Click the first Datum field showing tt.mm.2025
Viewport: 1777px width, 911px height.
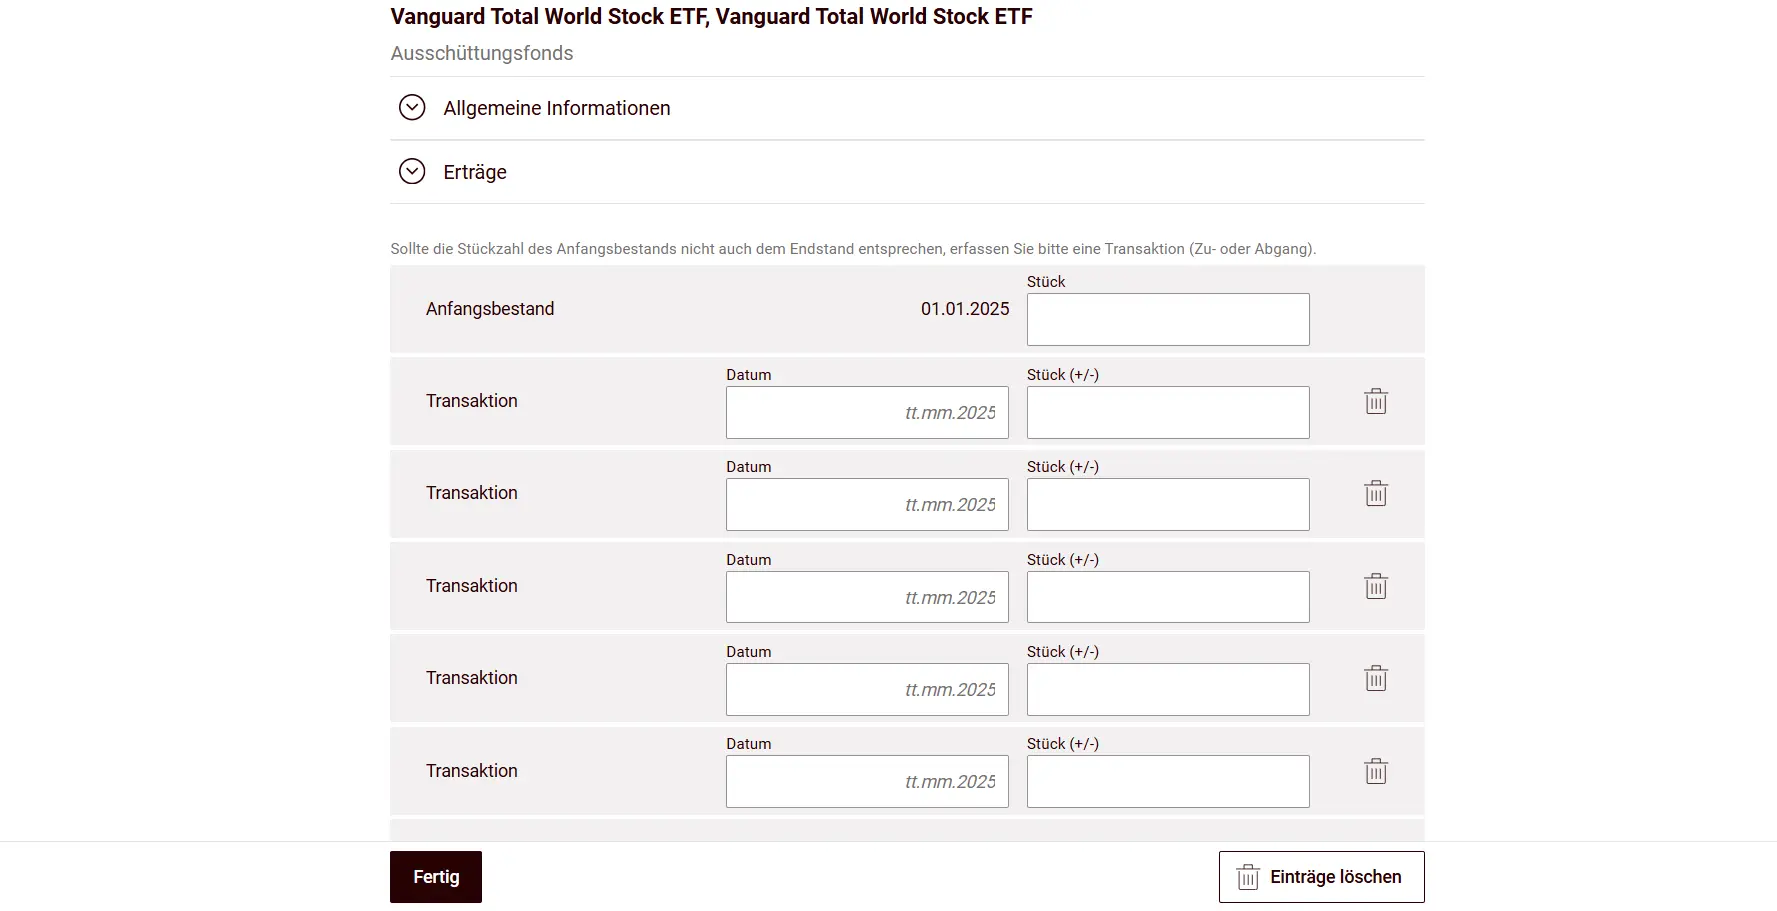[866, 412]
